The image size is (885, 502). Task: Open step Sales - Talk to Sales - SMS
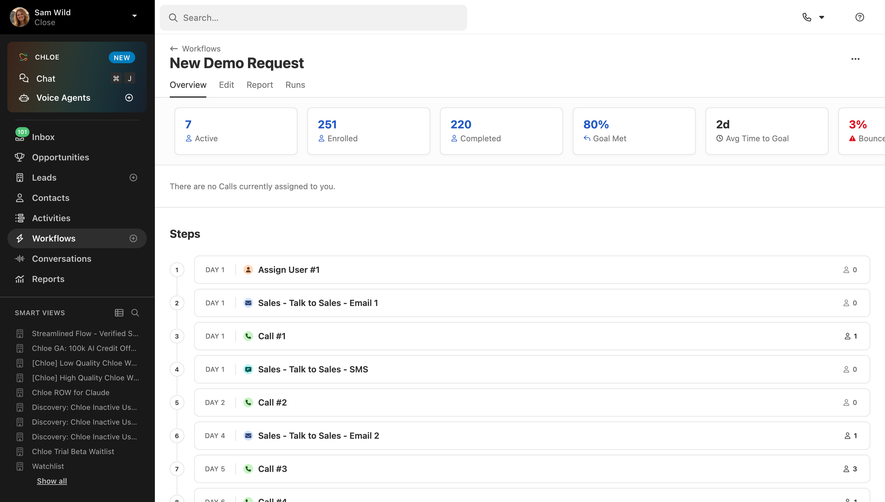(x=532, y=369)
